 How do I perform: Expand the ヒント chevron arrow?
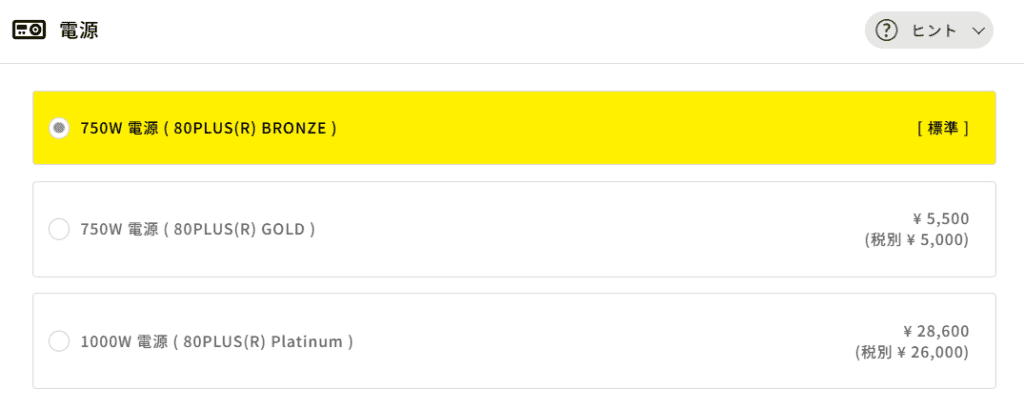pos(977,31)
